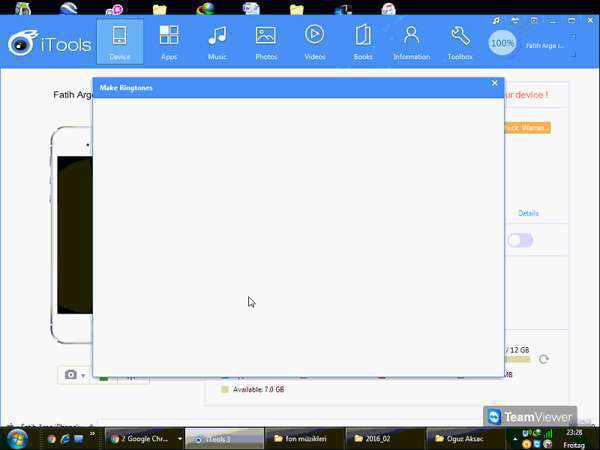
Task: Refresh the device storage info
Action: coord(544,359)
